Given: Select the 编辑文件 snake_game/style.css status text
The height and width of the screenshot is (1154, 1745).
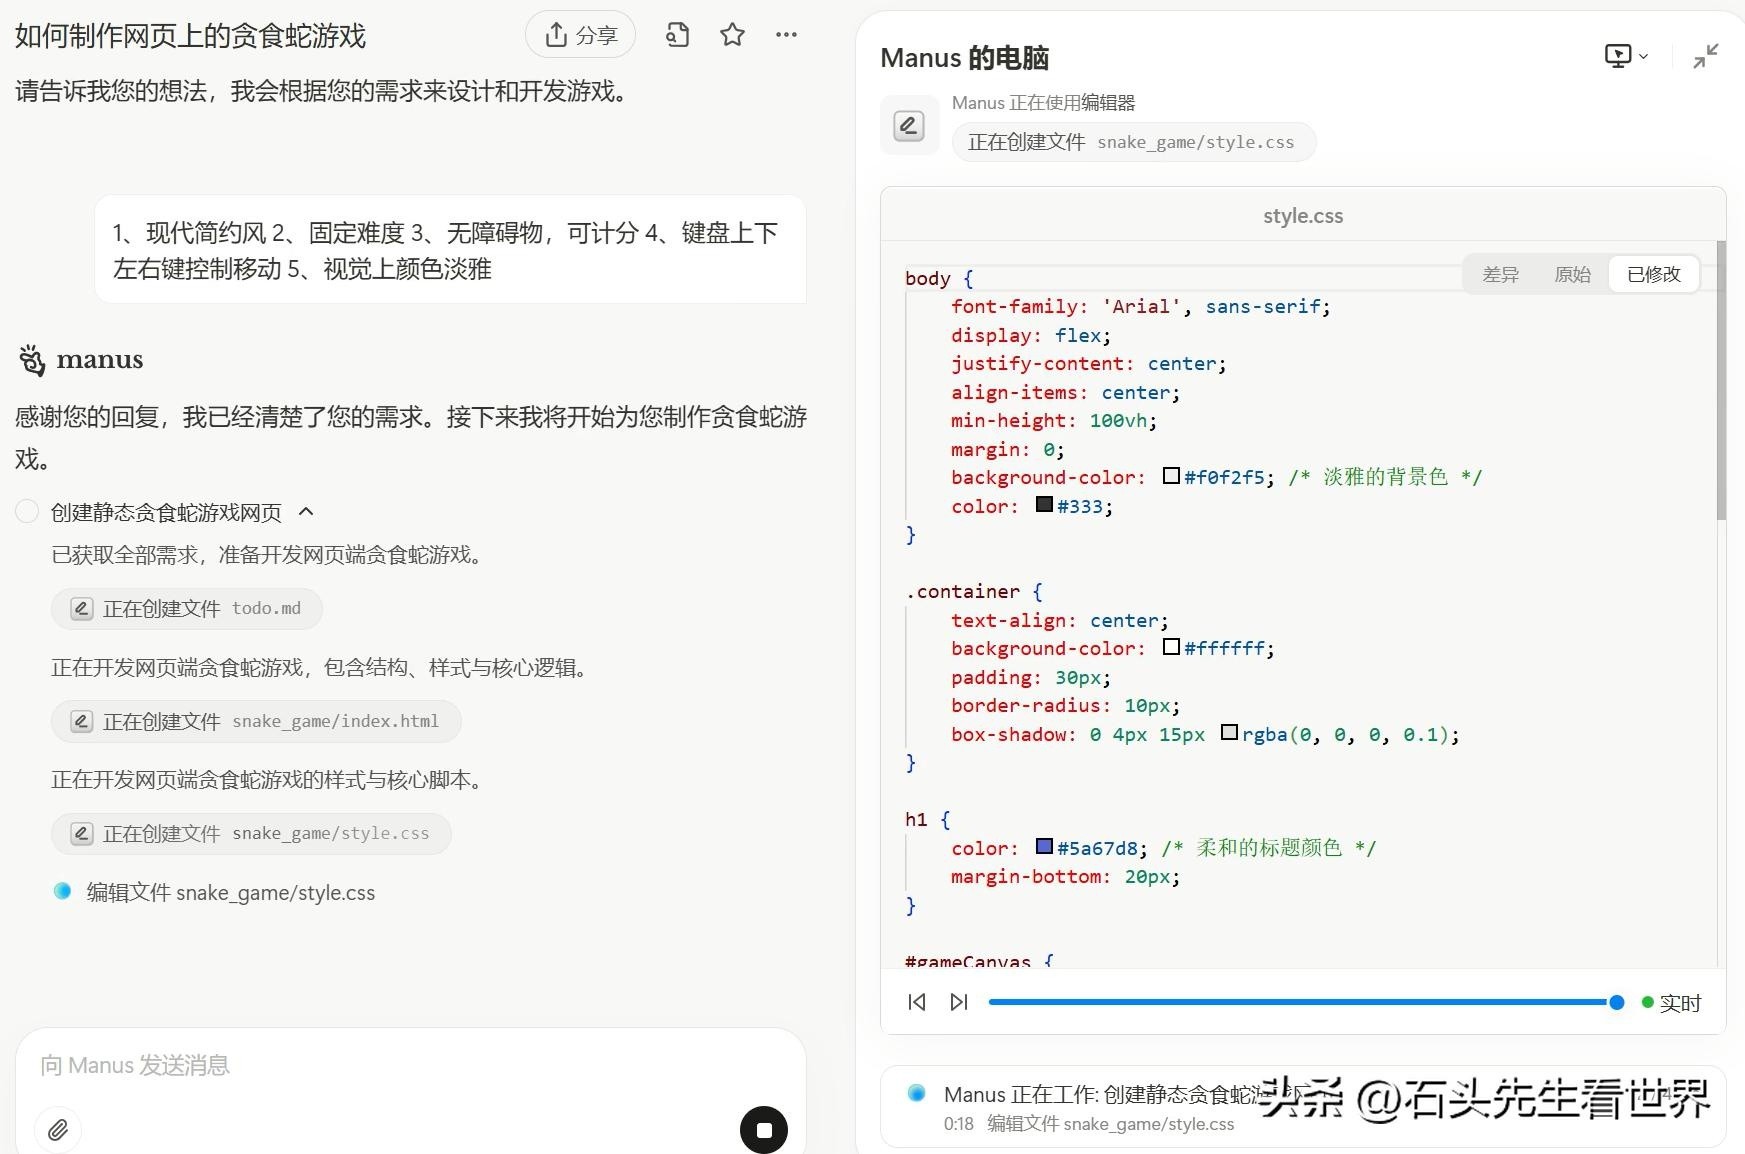Looking at the screenshot, I should (231, 892).
